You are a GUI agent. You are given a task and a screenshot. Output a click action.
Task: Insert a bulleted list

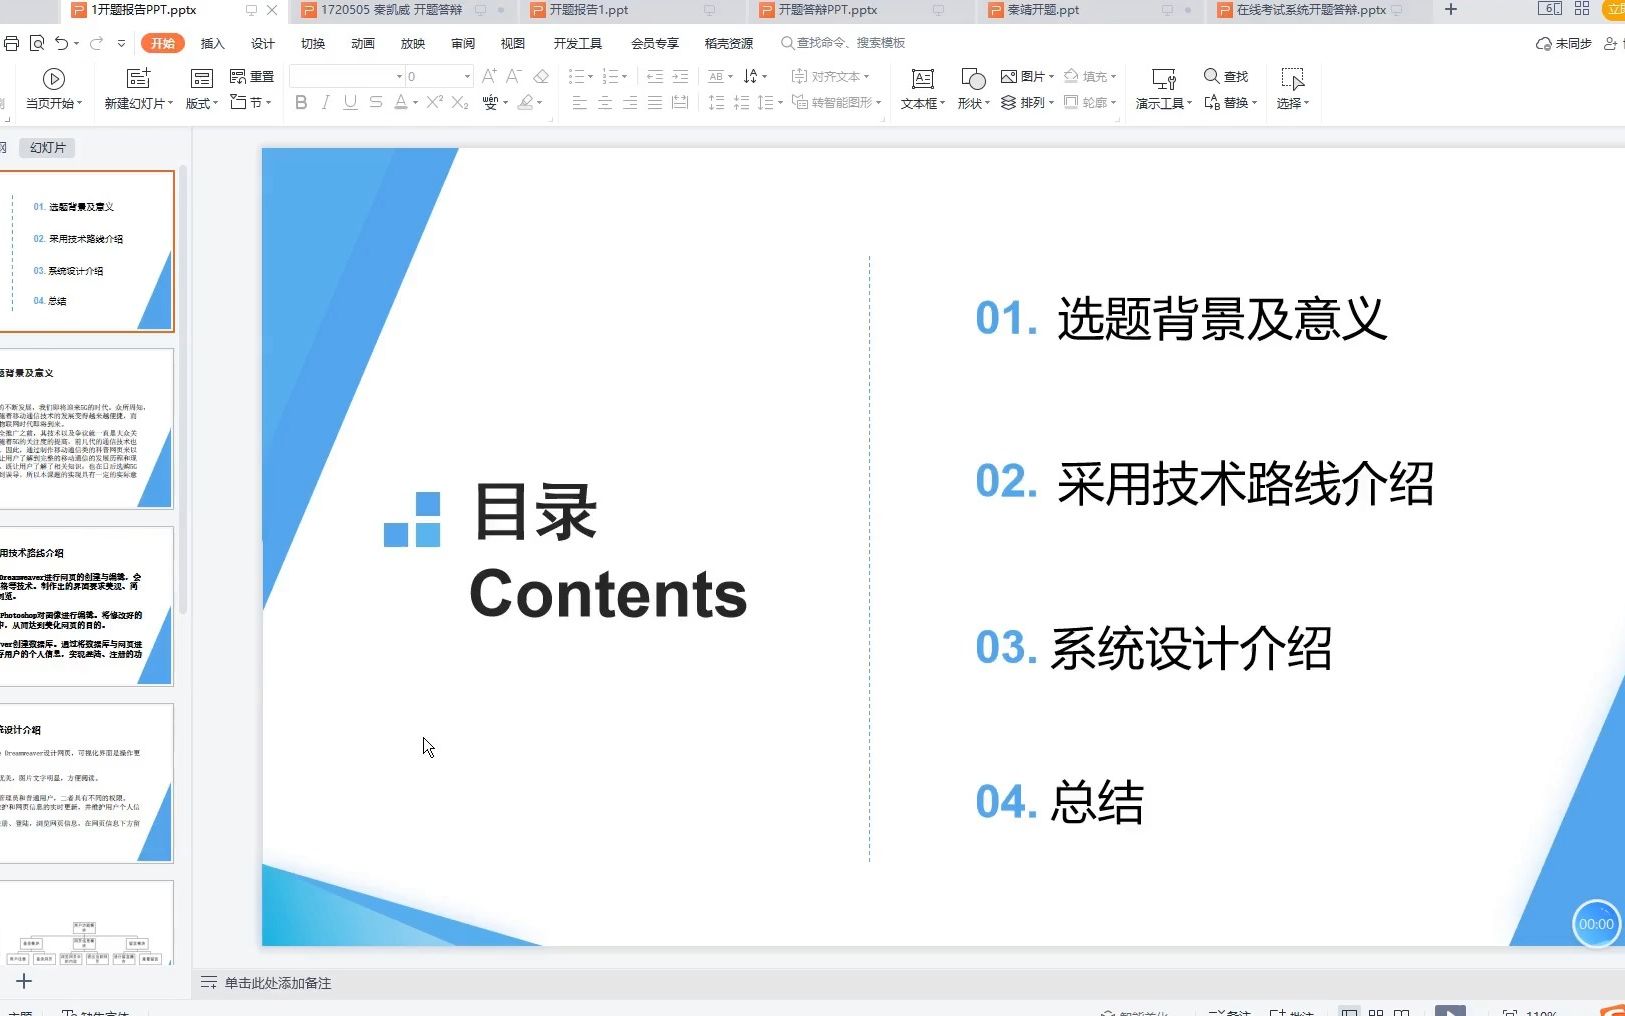tap(577, 76)
